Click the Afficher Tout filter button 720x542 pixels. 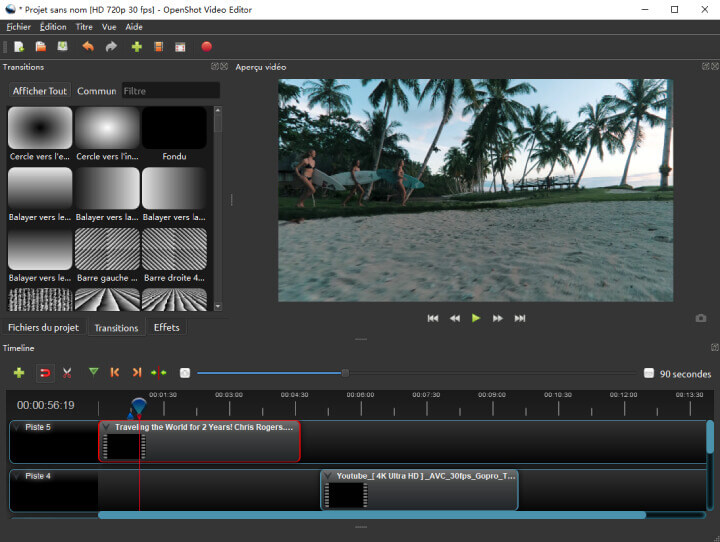coord(40,91)
